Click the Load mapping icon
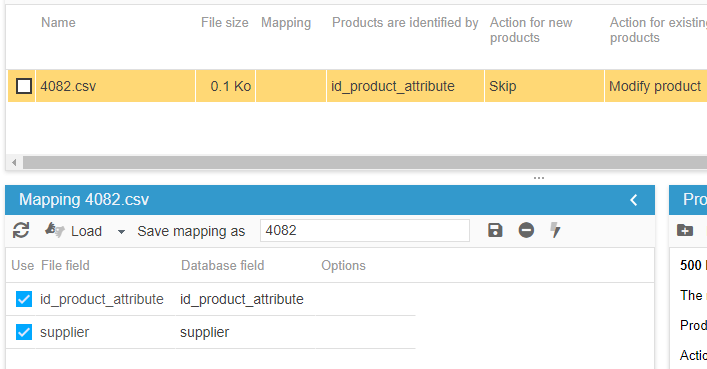Viewport: 707px width, 369px height. pos(55,230)
